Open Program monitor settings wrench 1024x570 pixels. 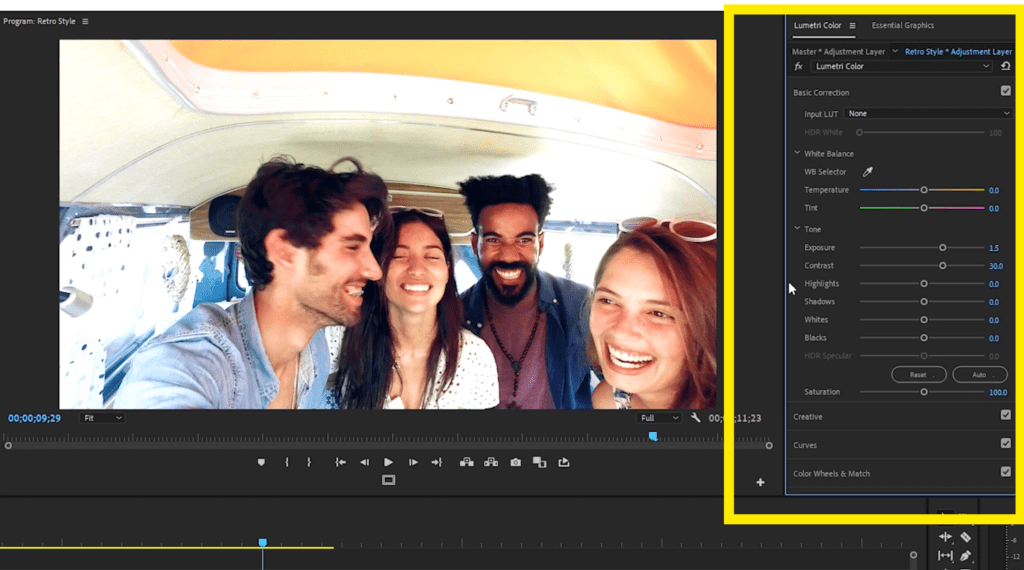click(696, 418)
